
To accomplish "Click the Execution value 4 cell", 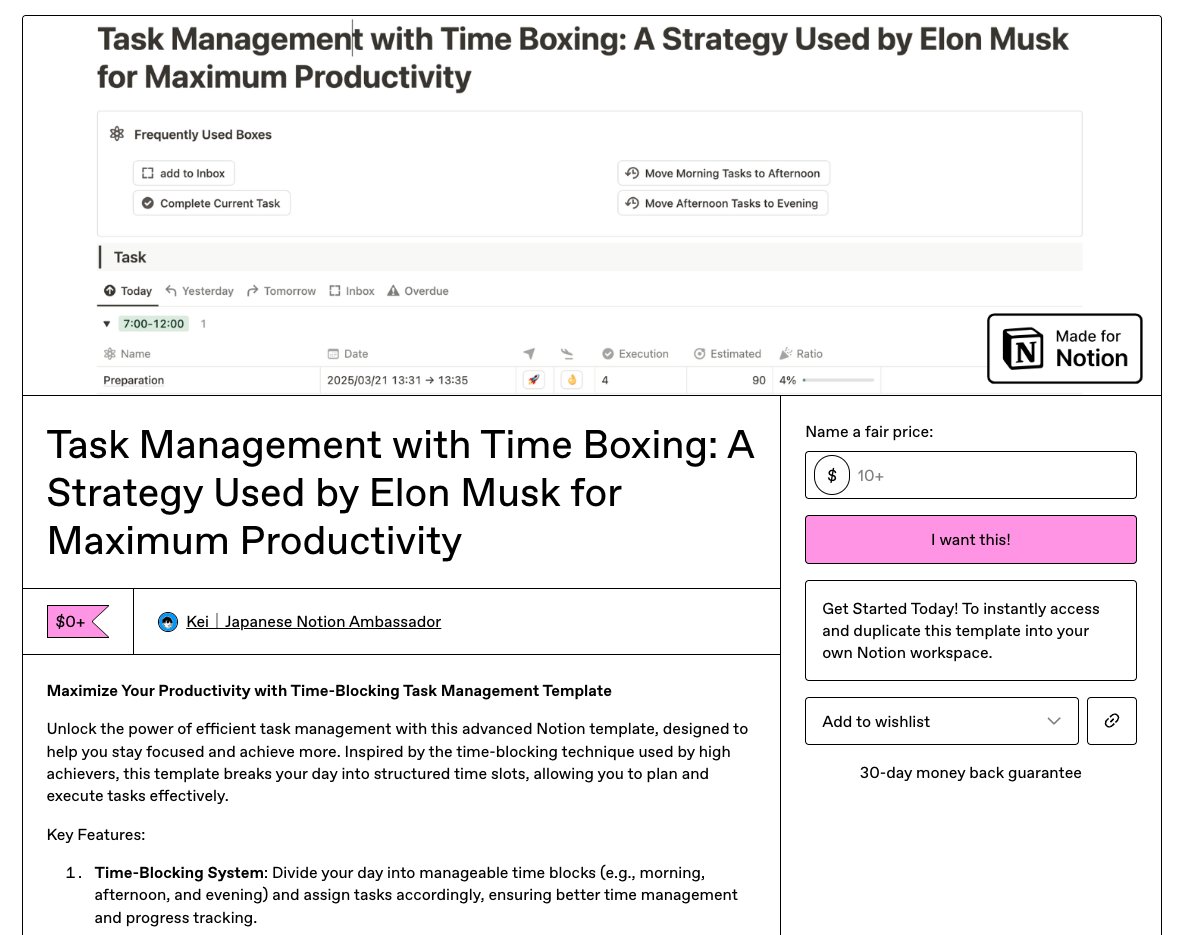I will 640,380.
